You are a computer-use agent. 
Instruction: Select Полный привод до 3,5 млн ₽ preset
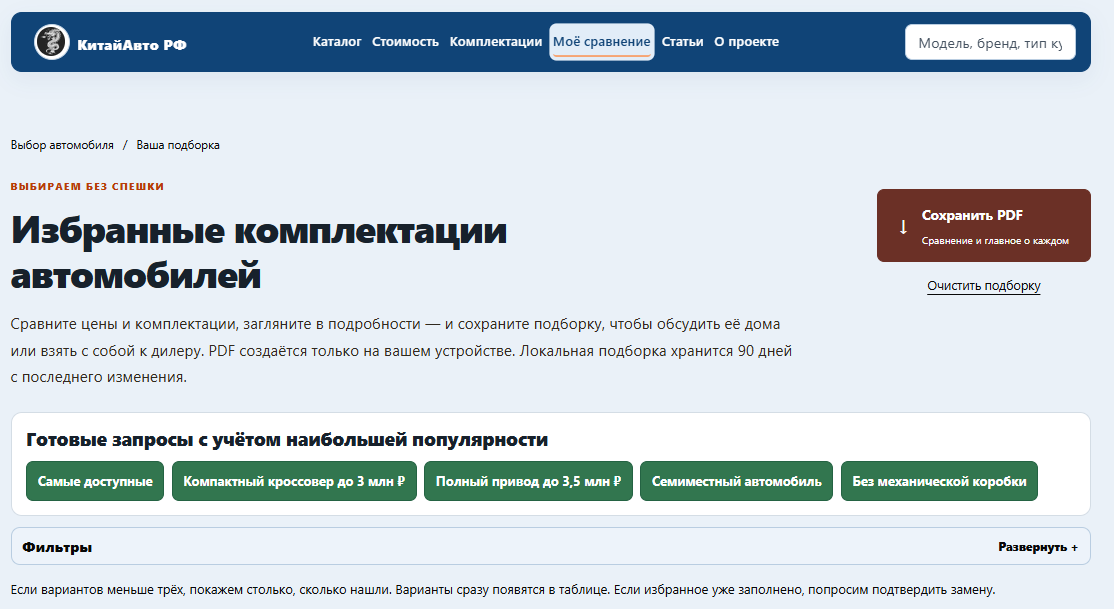point(528,481)
